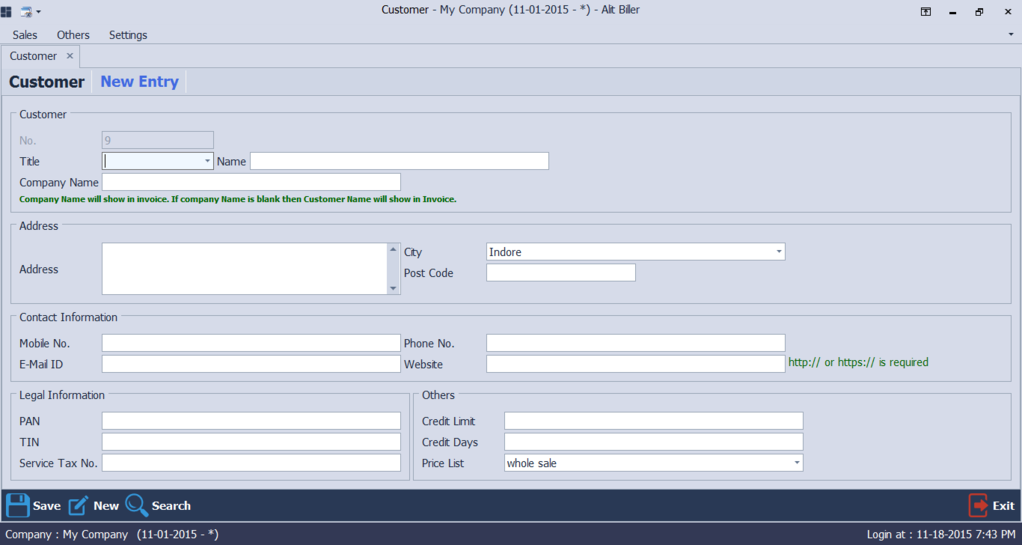Click the down arrow in Address scrollbar
The image size is (1022, 545).
click(393, 288)
